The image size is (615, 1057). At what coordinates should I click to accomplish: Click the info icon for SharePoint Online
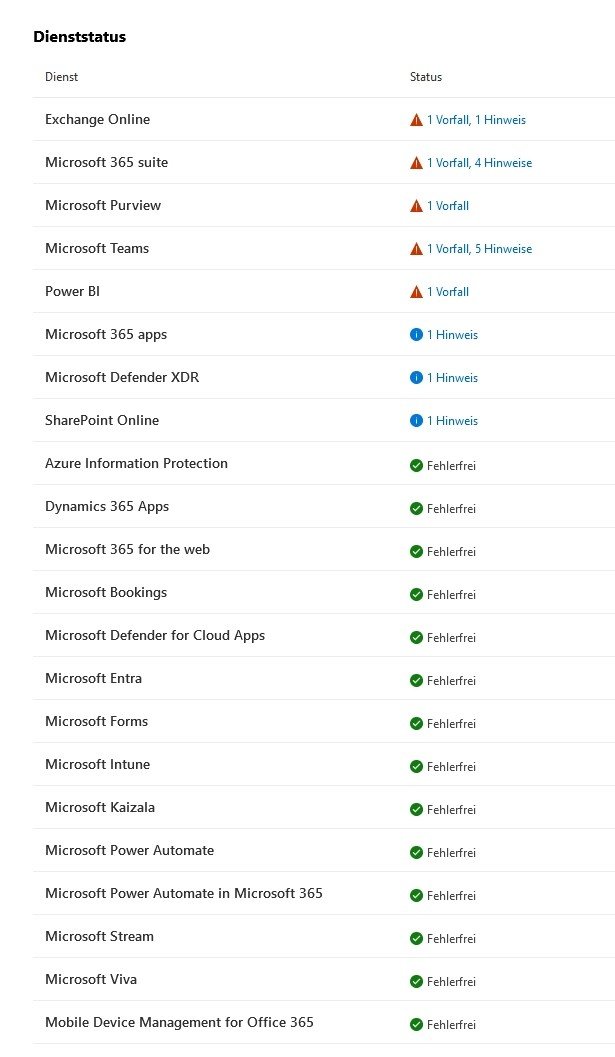click(x=416, y=421)
